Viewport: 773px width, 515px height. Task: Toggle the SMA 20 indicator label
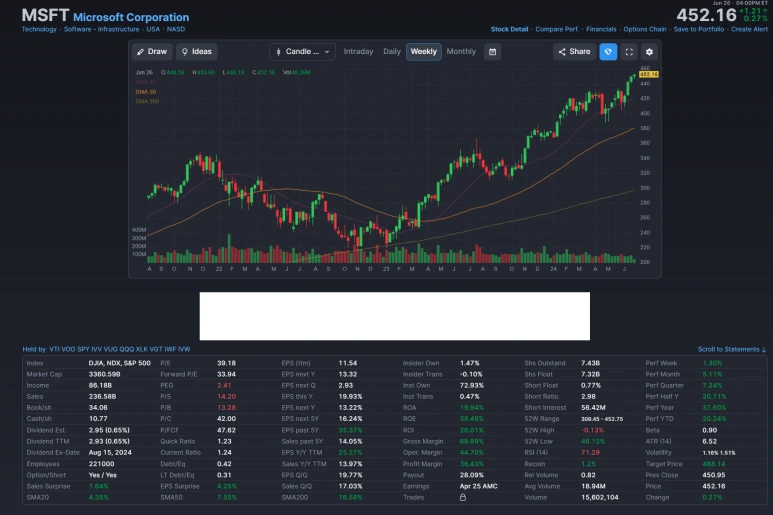[x=146, y=82]
